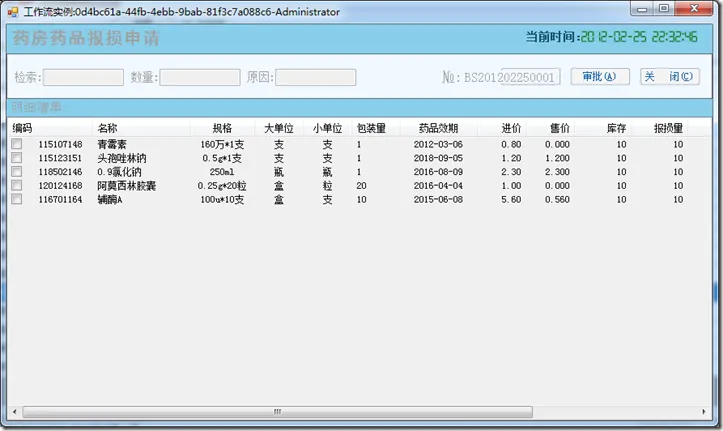The width and height of the screenshot is (723, 431).
Task: Click sale price 0.560
Action: pos(557,200)
